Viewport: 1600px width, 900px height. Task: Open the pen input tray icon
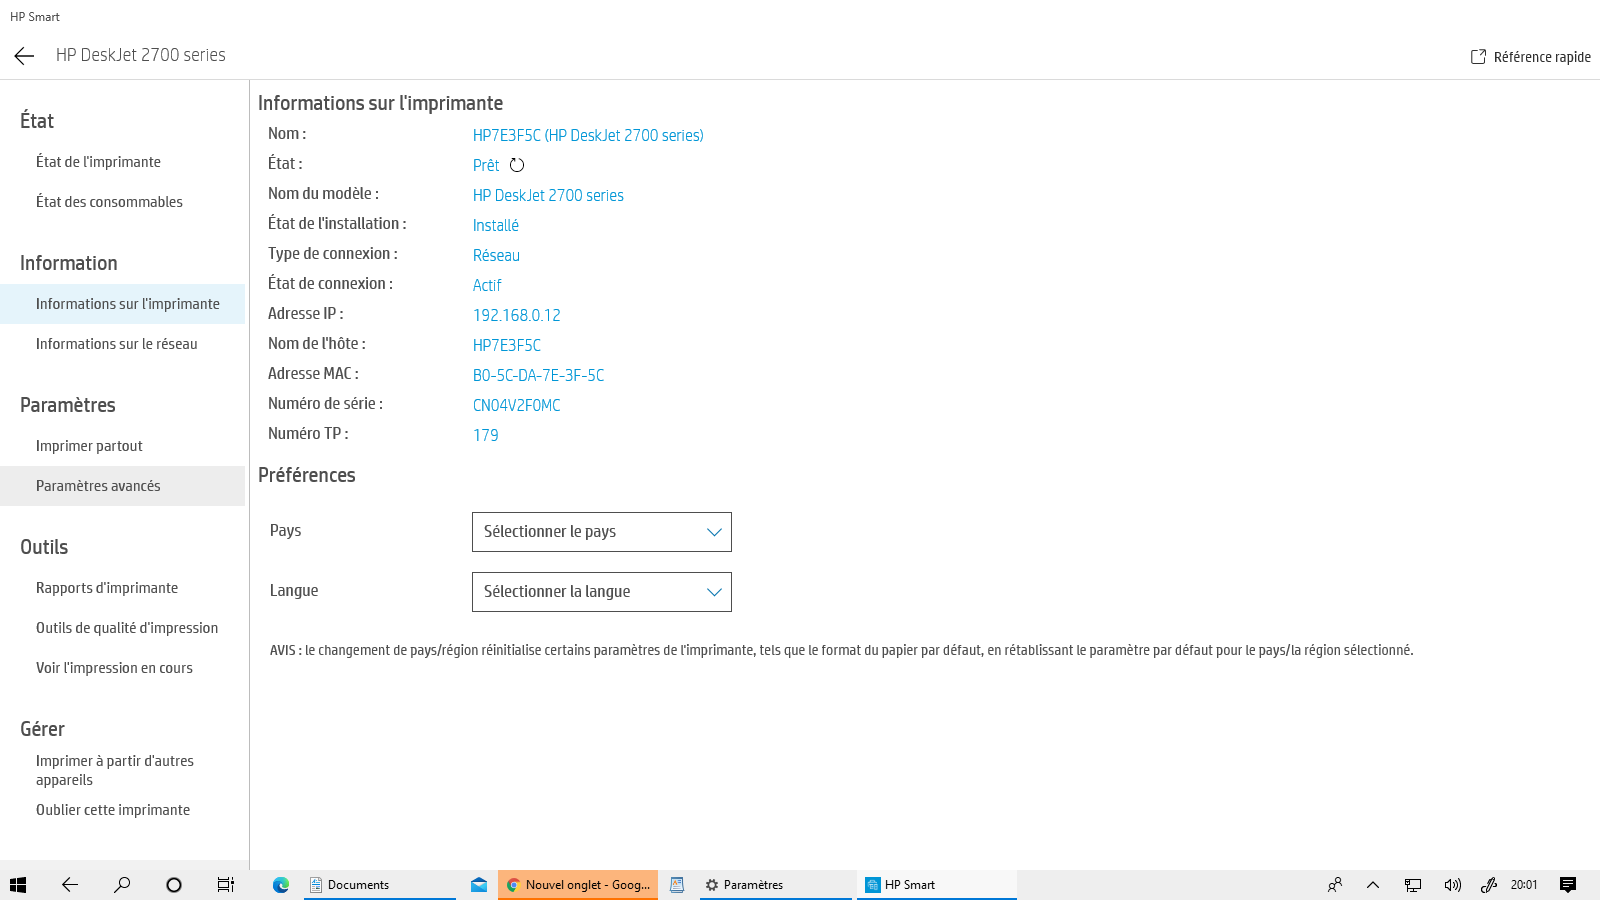(x=1489, y=885)
